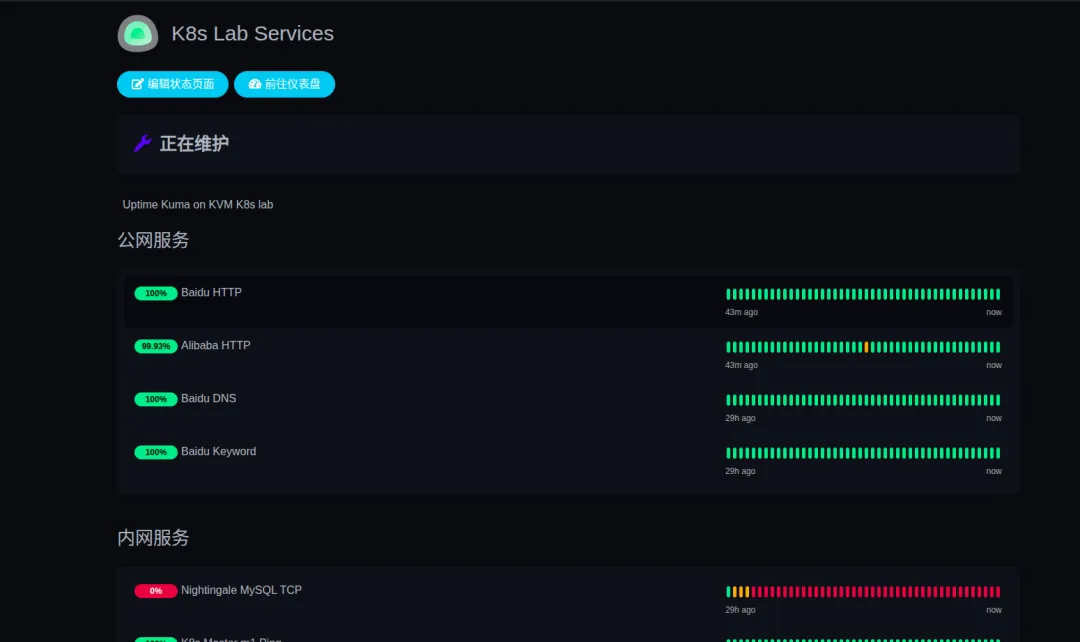Click the K8s Lab Services title
Viewport: 1080px width, 642px height.
pos(253,33)
